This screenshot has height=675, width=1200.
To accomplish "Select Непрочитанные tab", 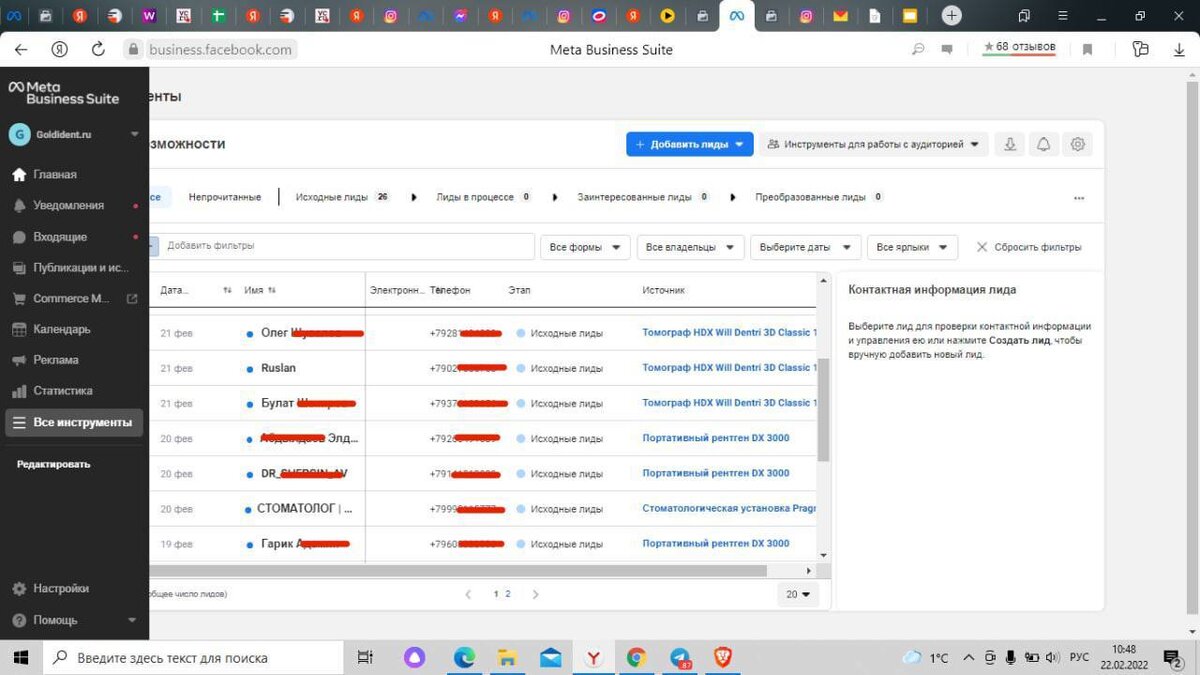I will coord(225,197).
